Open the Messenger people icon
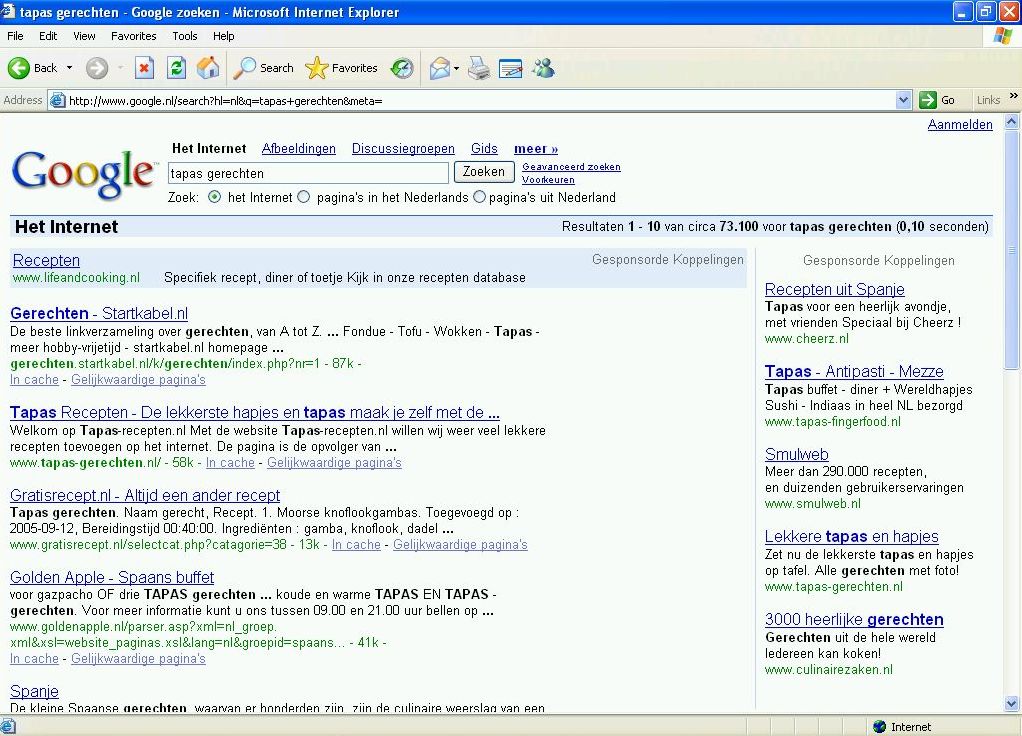Image resolution: width=1022 pixels, height=736 pixels. (x=543, y=68)
